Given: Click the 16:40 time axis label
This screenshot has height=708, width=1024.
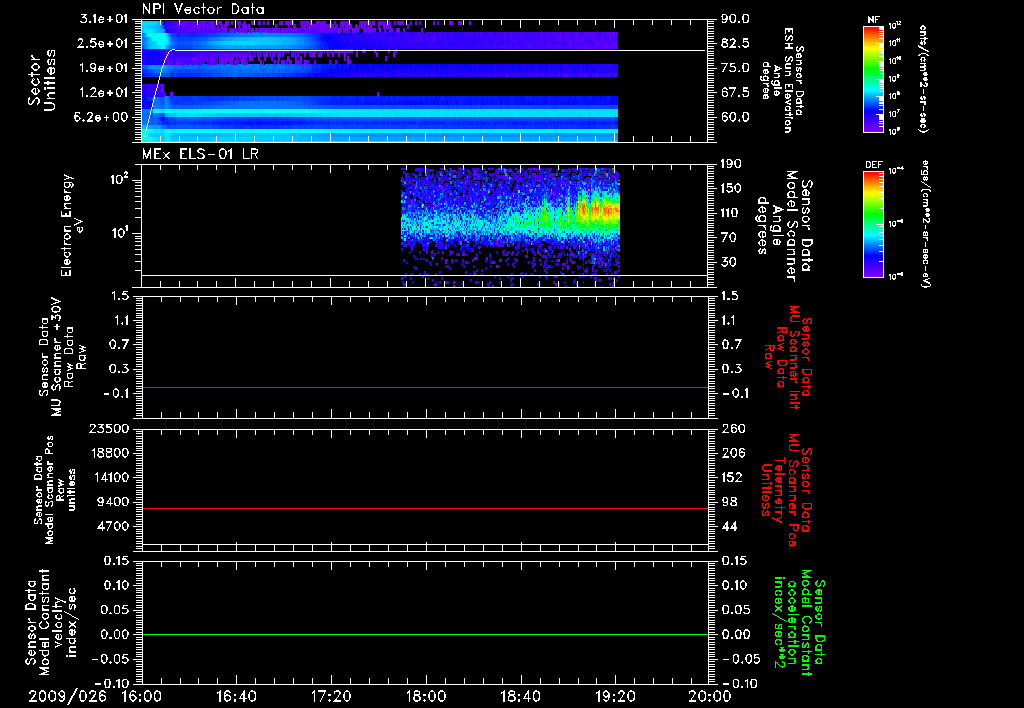Looking at the screenshot, I should pos(236,696).
